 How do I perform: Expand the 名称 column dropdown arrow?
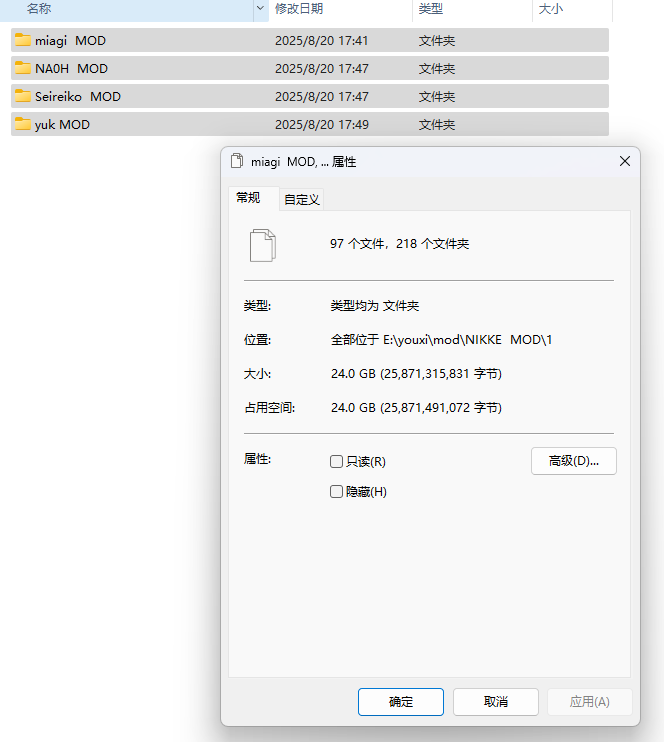point(261,9)
